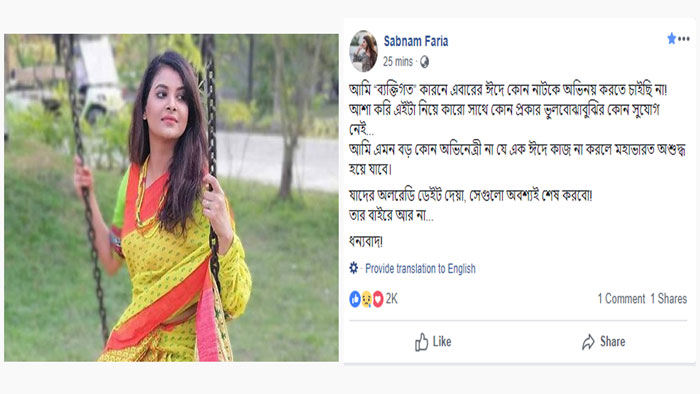Click the blue thumbs-up reaction icon
The image size is (700, 394).
coord(355,299)
